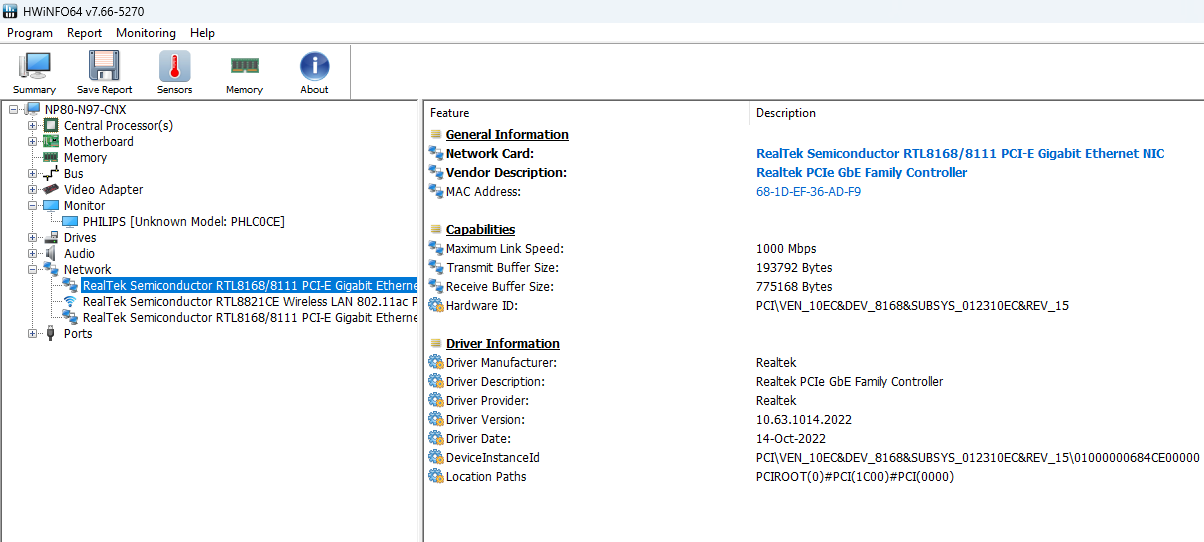Click the Drives tree icon
1204x542 pixels.
pos(50,237)
